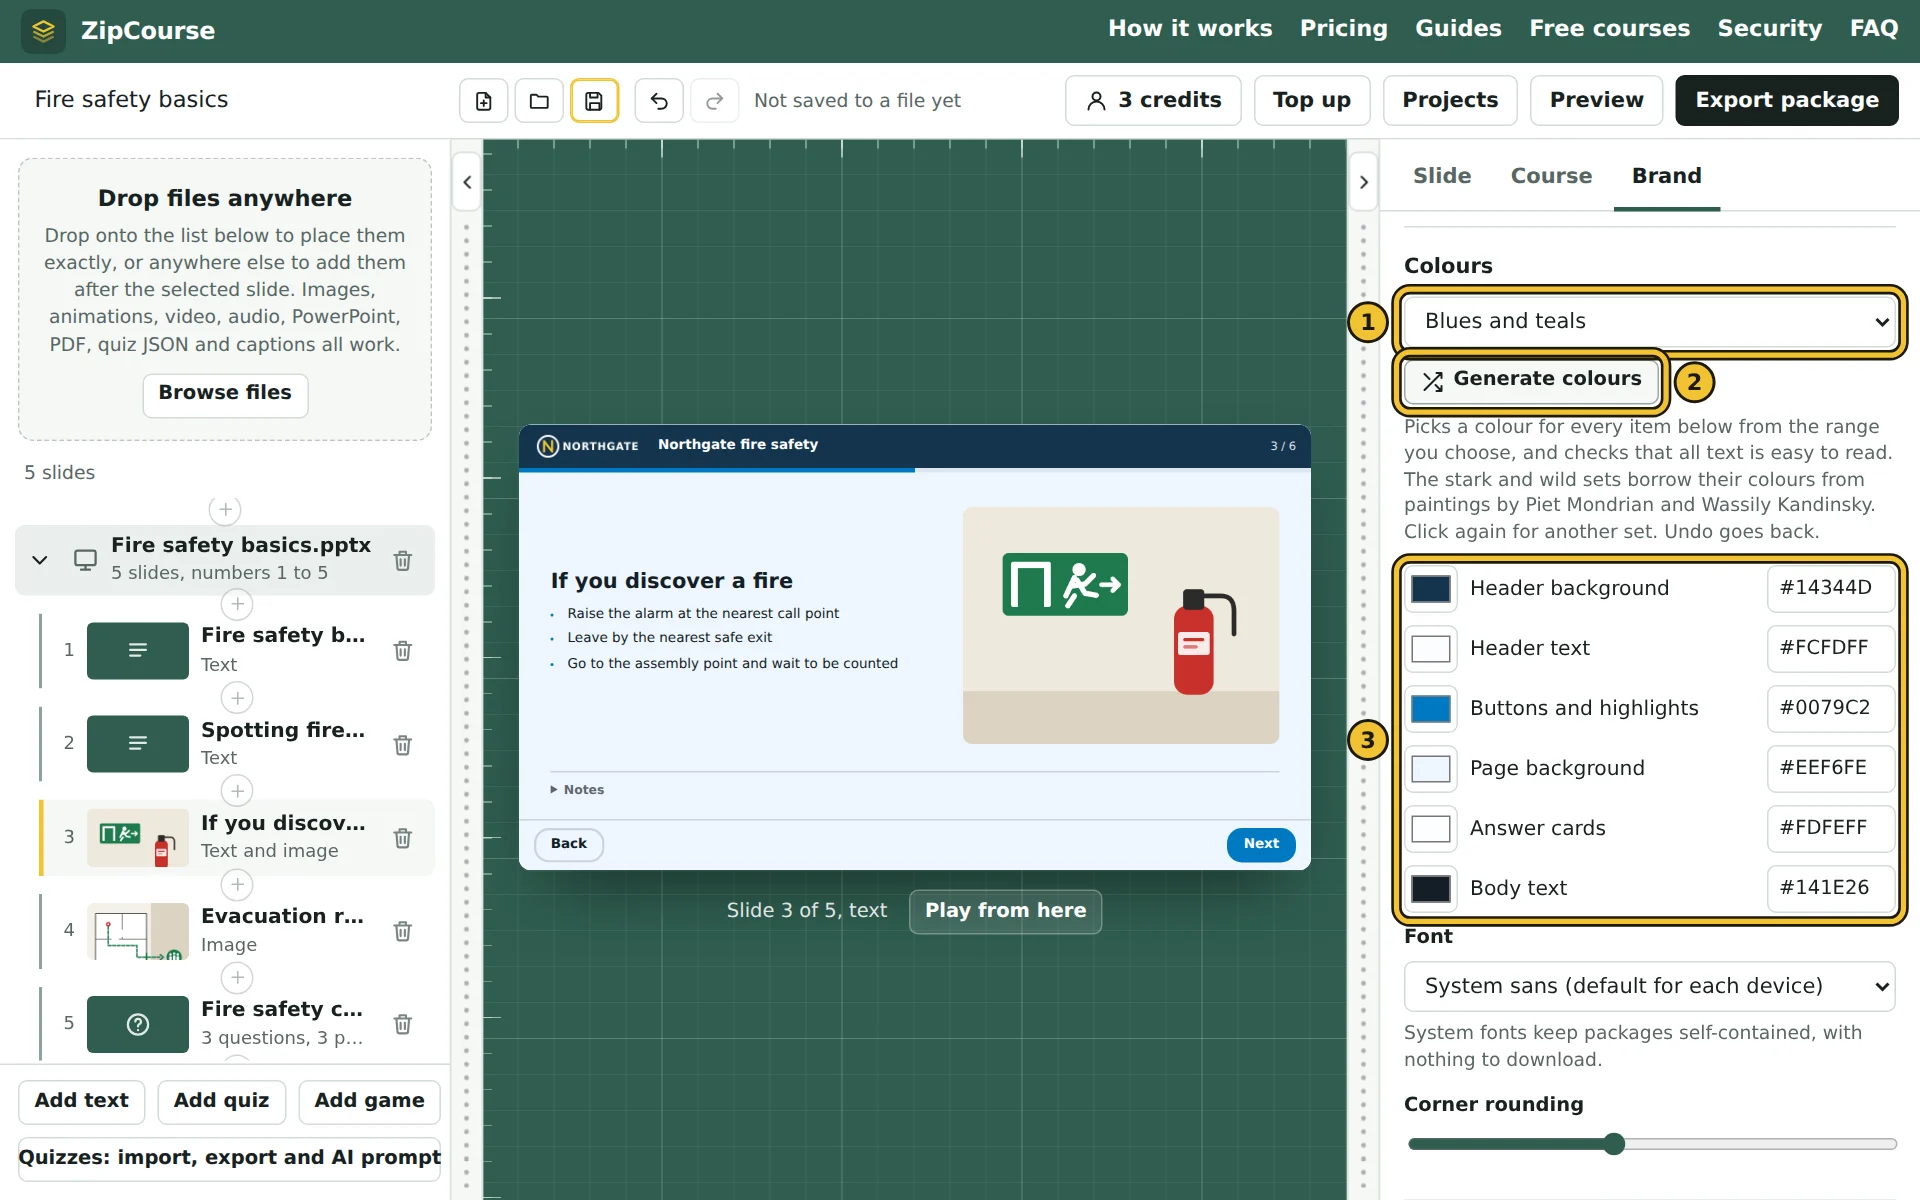
Task: Switch to the Slide tab
Action: point(1442,176)
